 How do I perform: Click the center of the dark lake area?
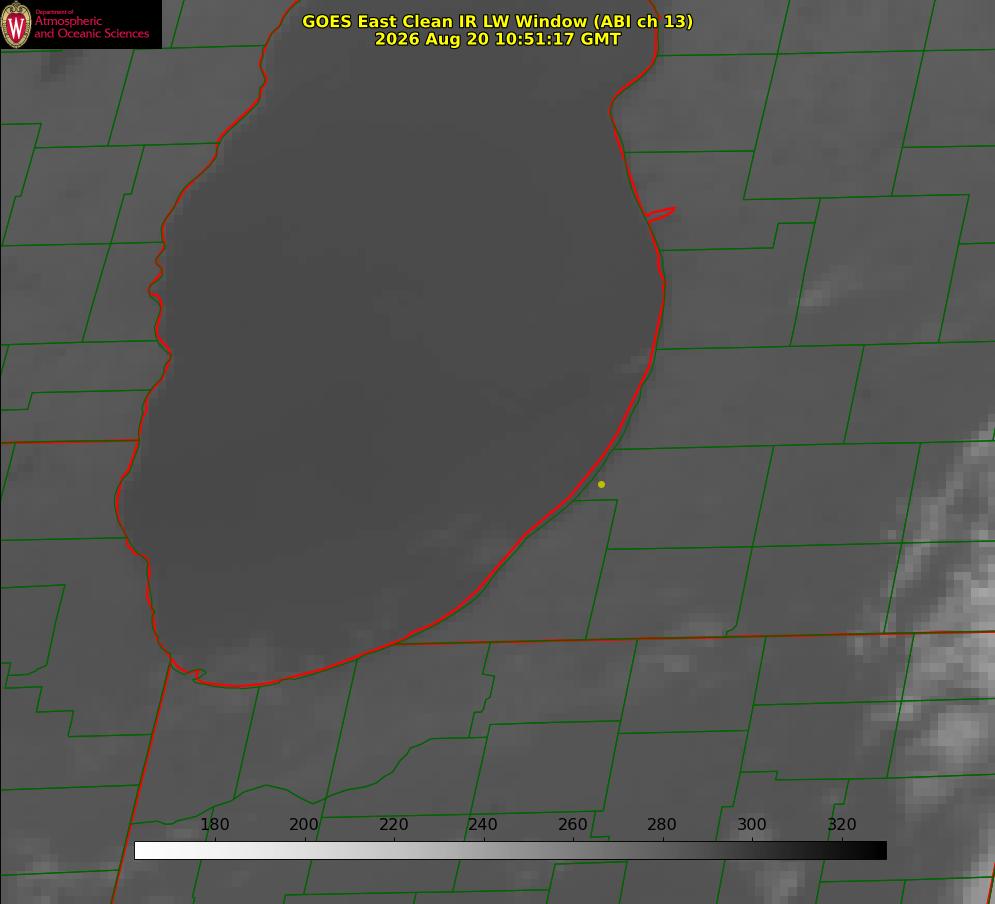coord(393,343)
